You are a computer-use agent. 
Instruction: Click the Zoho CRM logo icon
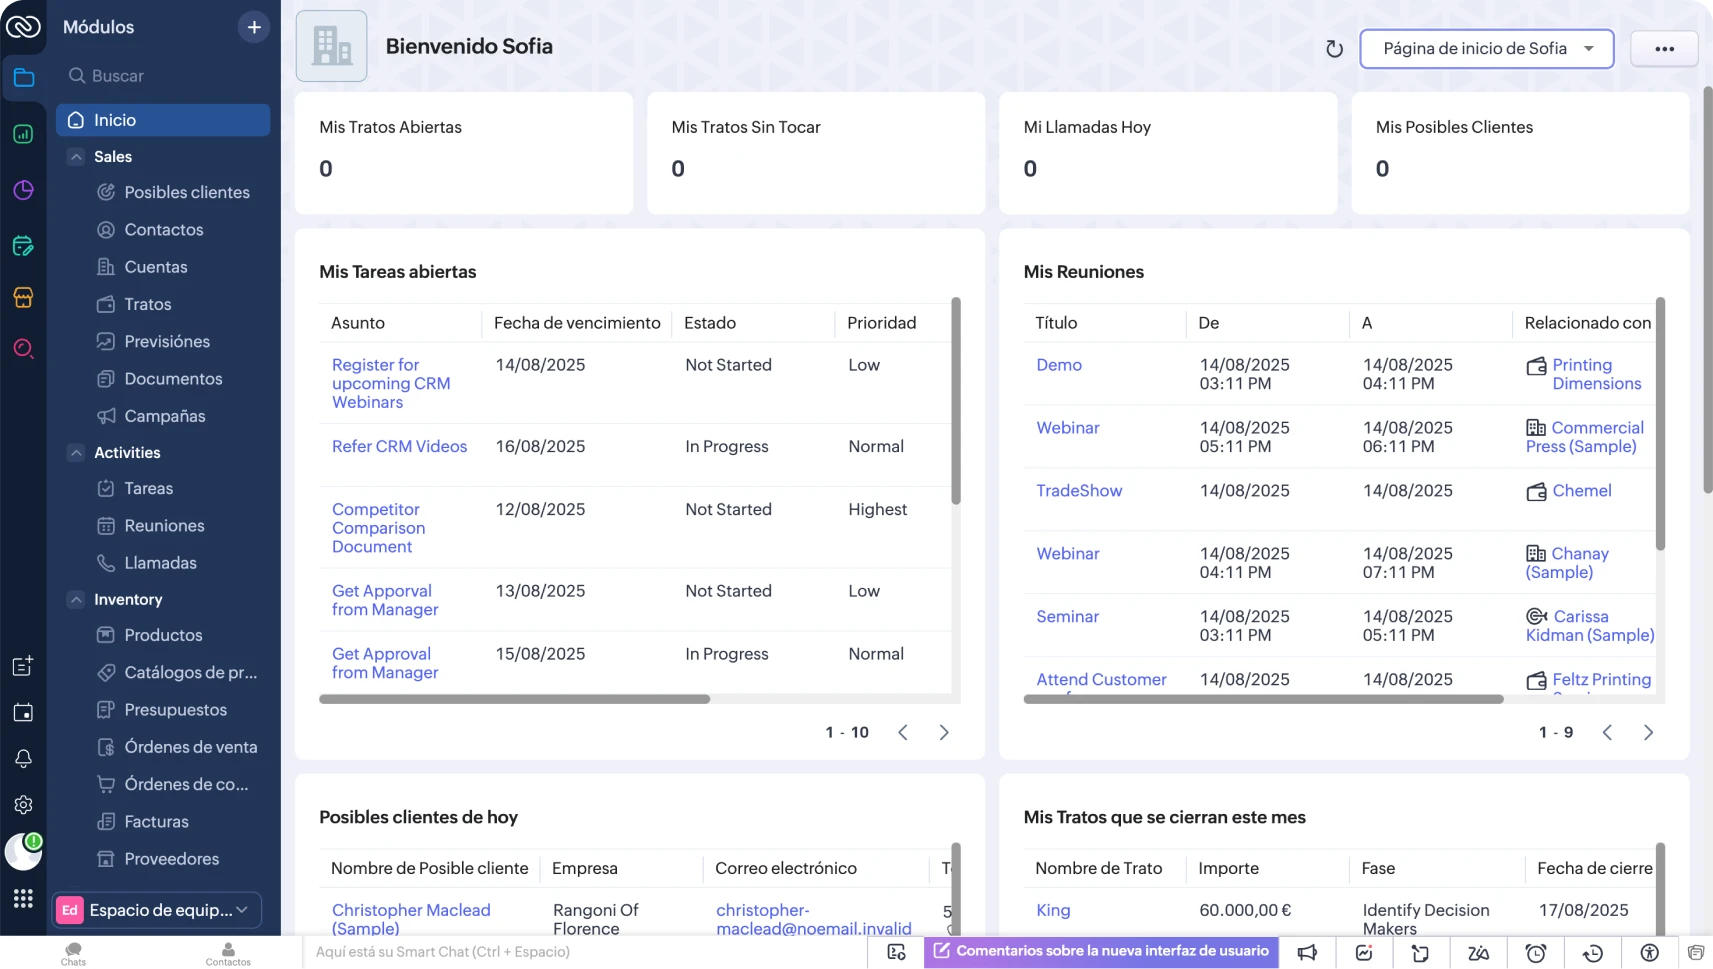click(23, 27)
